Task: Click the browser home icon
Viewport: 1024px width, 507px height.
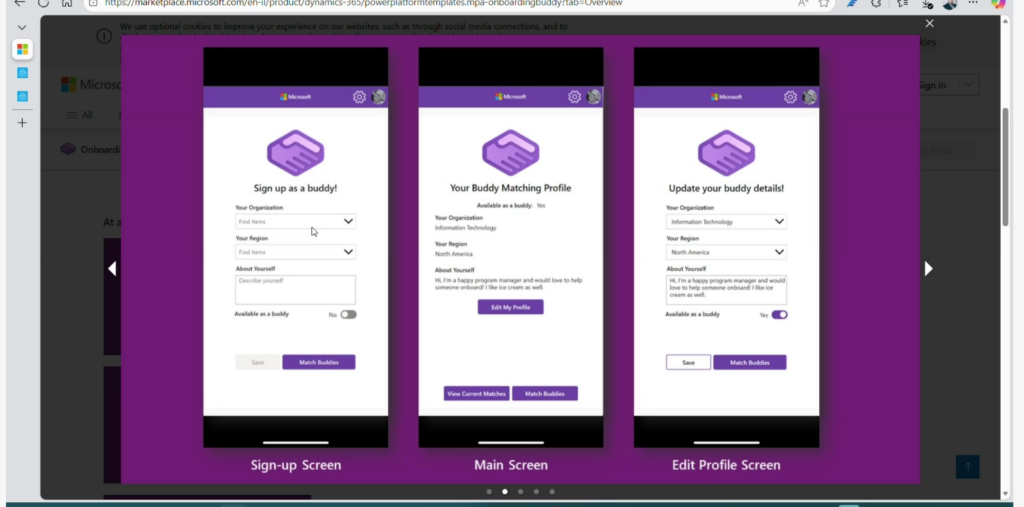Action: 67,3
